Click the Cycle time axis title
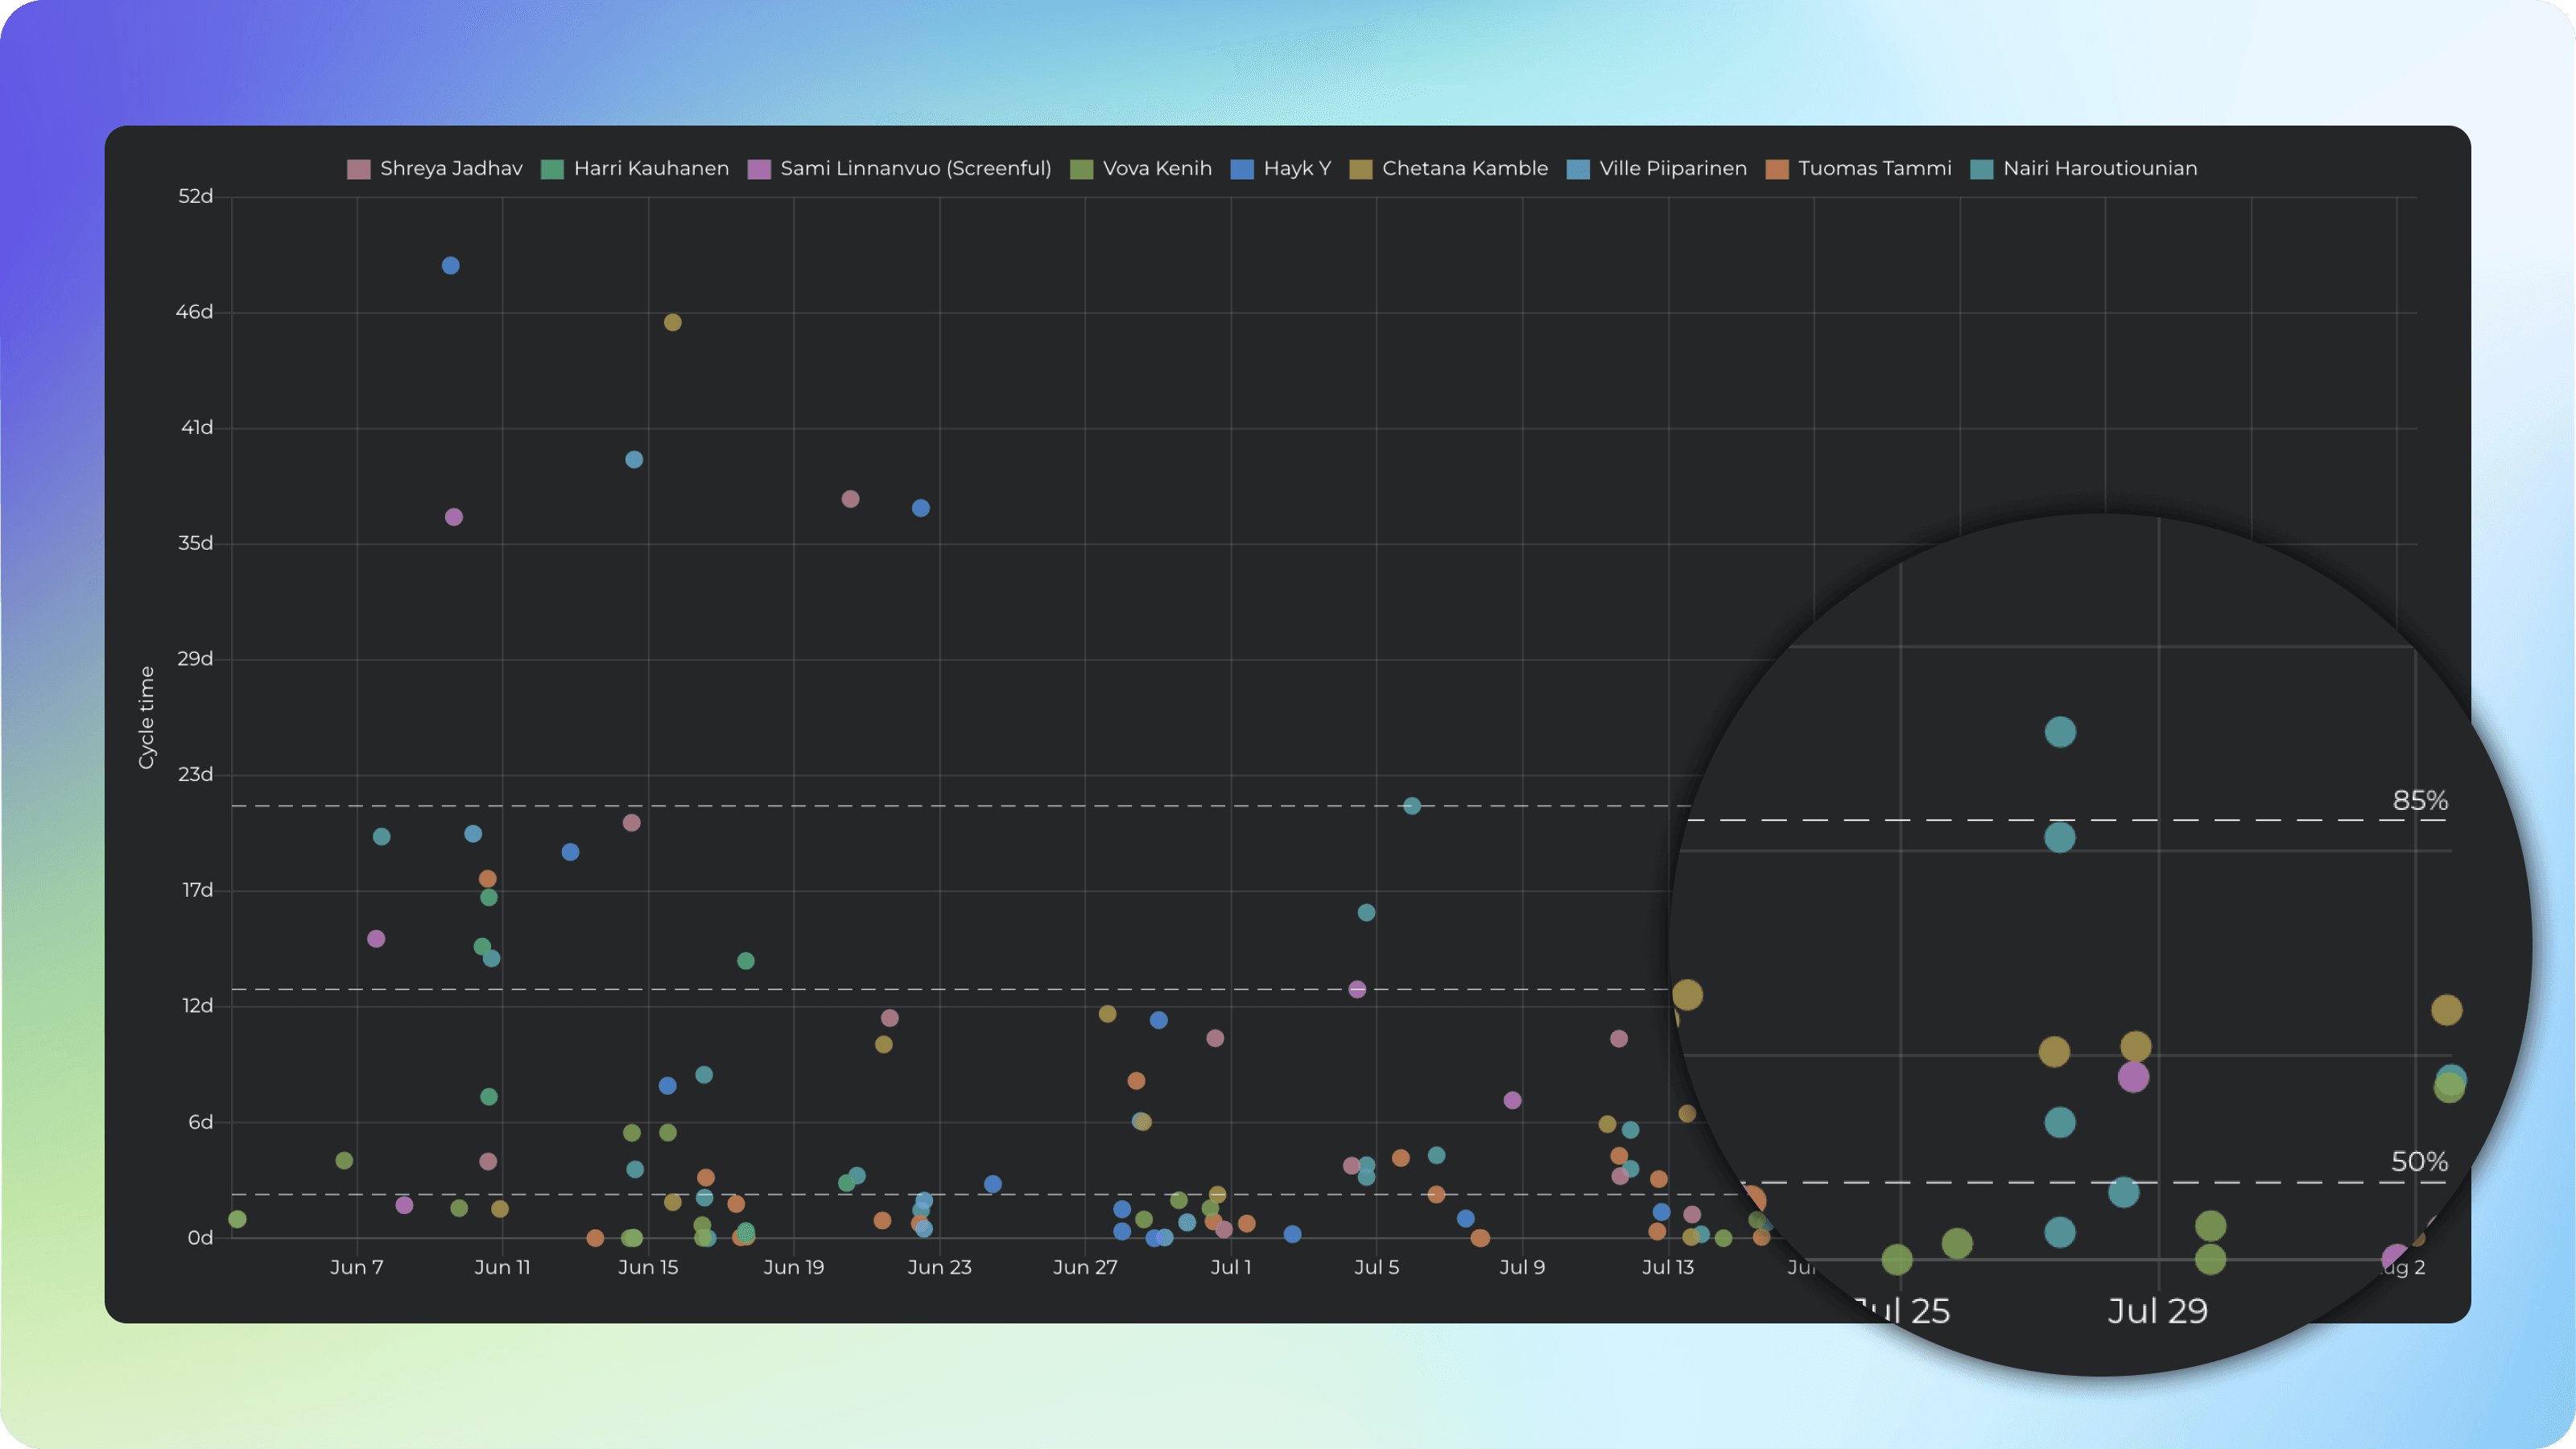Screen dimensions: 2576x1449 (x=147, y=717)
